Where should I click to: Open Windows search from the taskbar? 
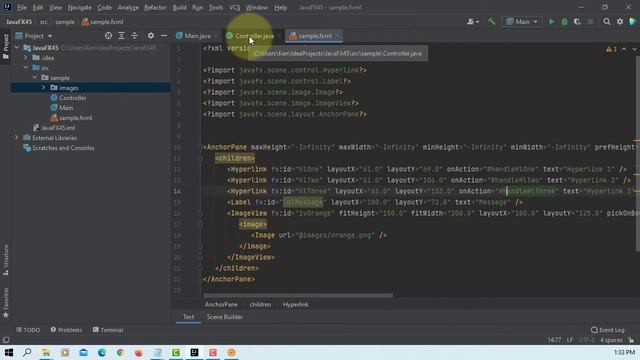[27, 352]
